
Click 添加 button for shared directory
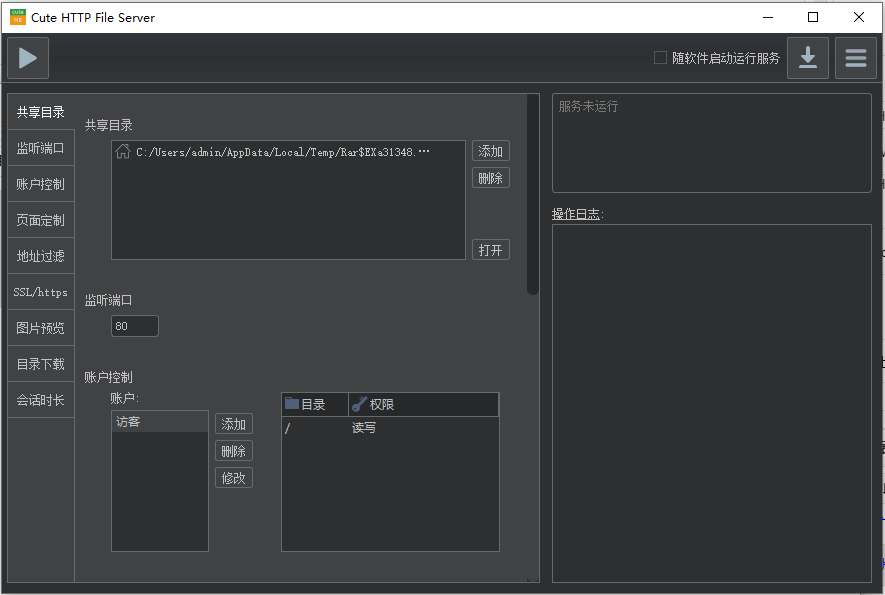(x=490, y=151)
